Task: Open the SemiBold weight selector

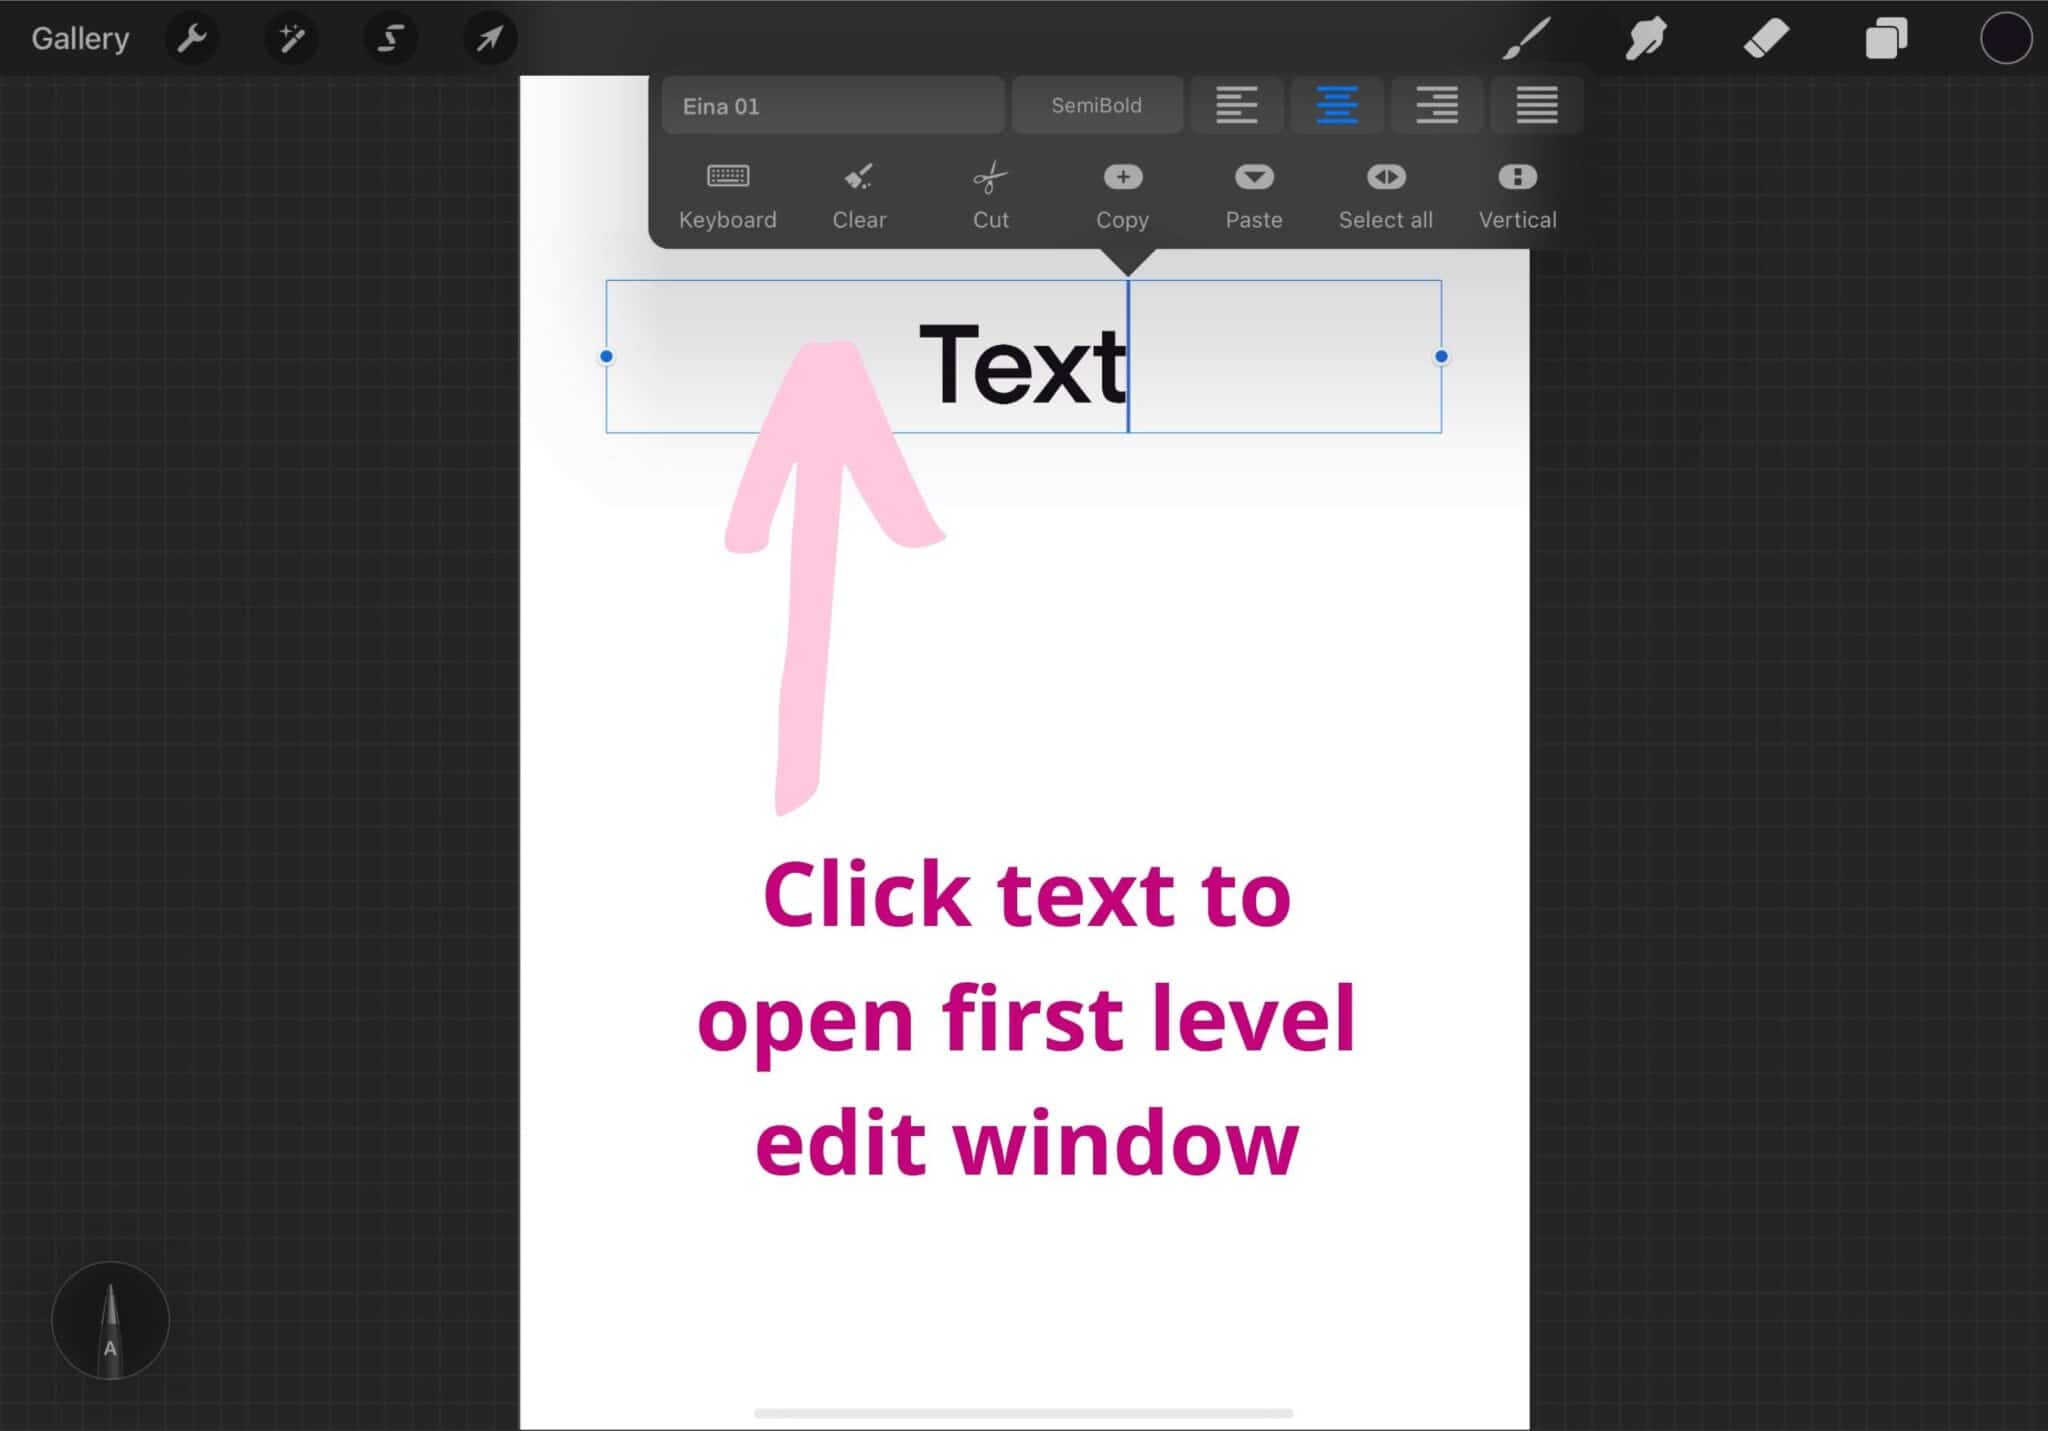Action: click(1096, 104)
